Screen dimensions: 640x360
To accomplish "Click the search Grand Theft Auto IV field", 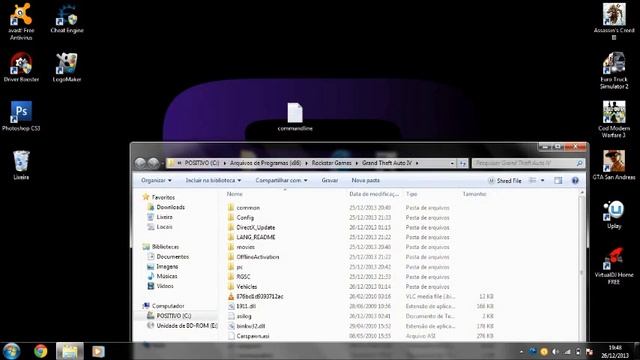I will [528, 163].
